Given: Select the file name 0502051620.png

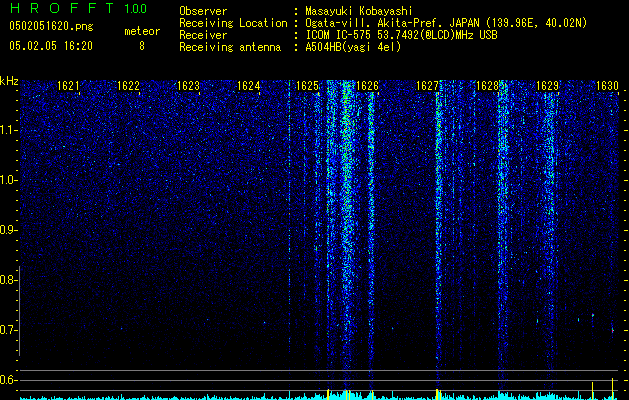Looking at the screenshot, I should (x=51, y=27).
